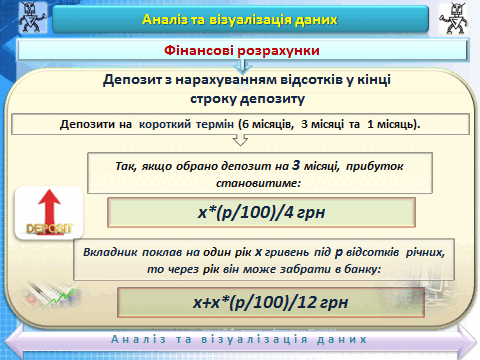Image resolution: width=480 pixels, height=360 pixels.
Task: Click the text "строку депозиту"
Action: [247, 99]
